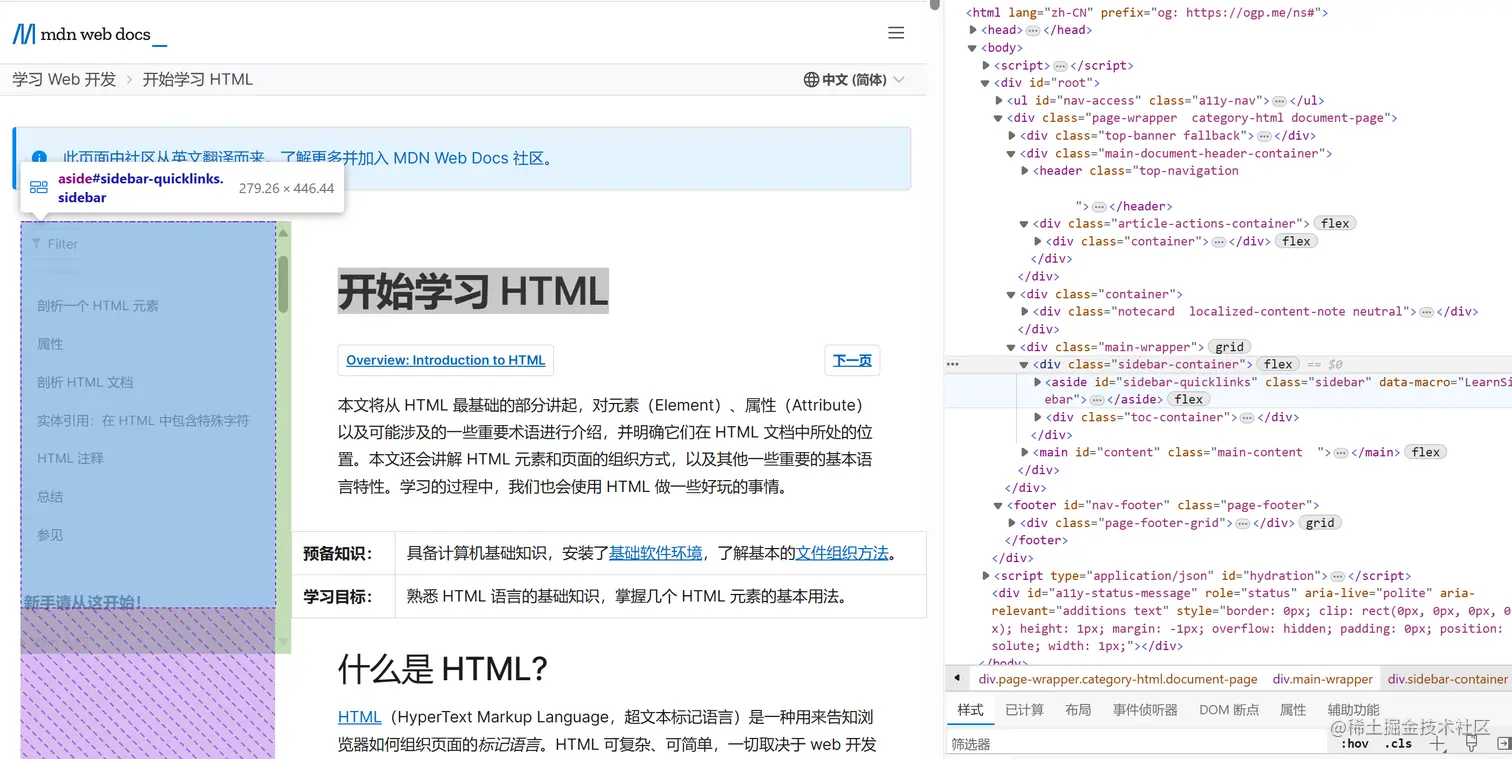Click the HTML 注释 sidebar link

[x=70, y=458]
